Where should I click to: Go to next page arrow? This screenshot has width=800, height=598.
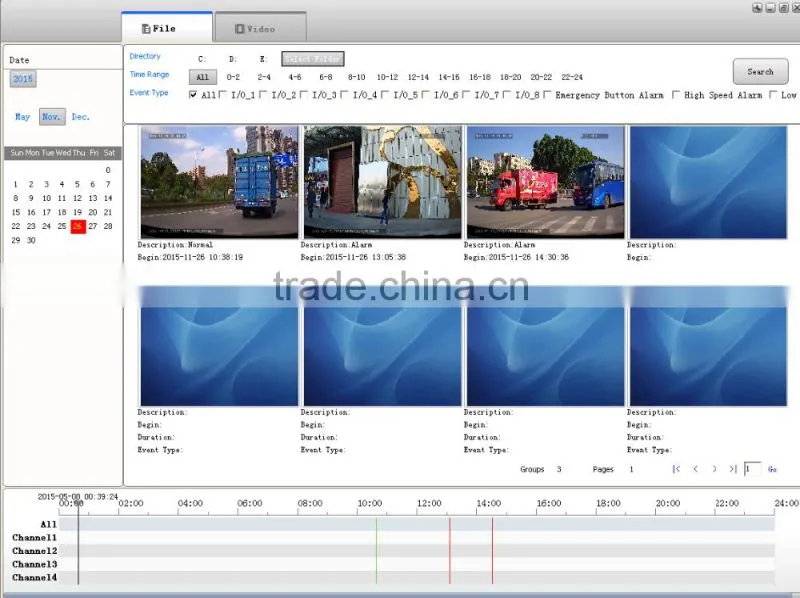[x=714, y=469]
